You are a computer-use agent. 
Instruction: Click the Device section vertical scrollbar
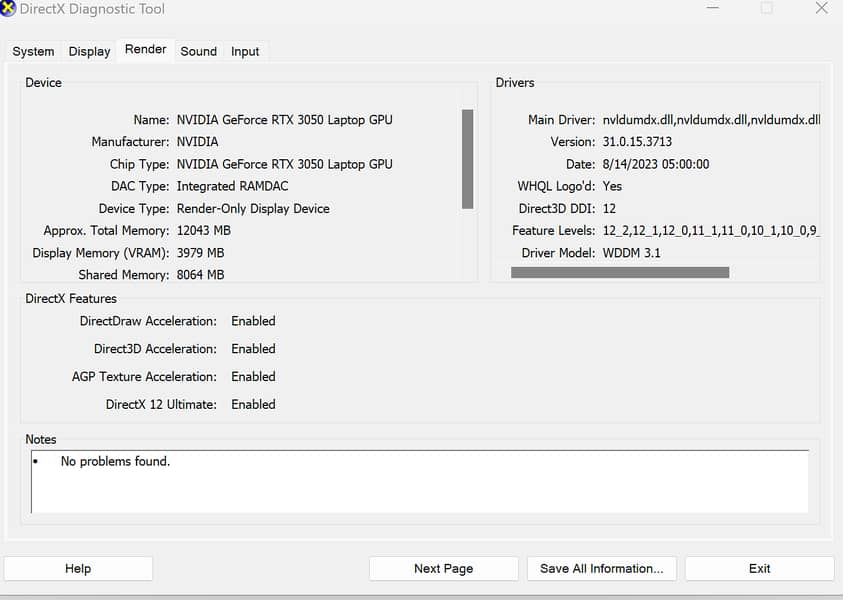coord(467,159)
